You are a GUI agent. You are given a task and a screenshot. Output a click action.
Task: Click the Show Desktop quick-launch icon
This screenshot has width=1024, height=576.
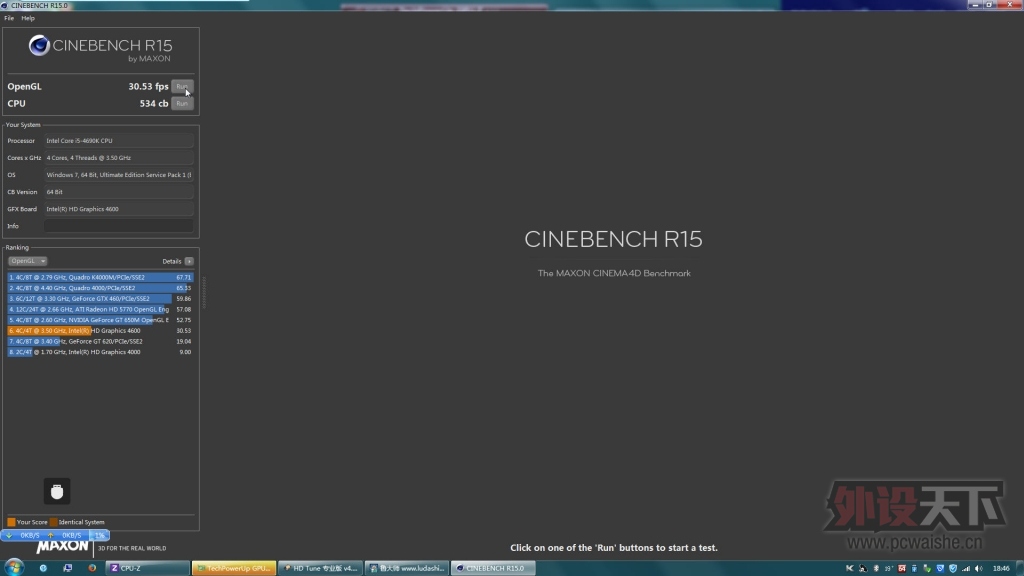[x=67, y=568]
